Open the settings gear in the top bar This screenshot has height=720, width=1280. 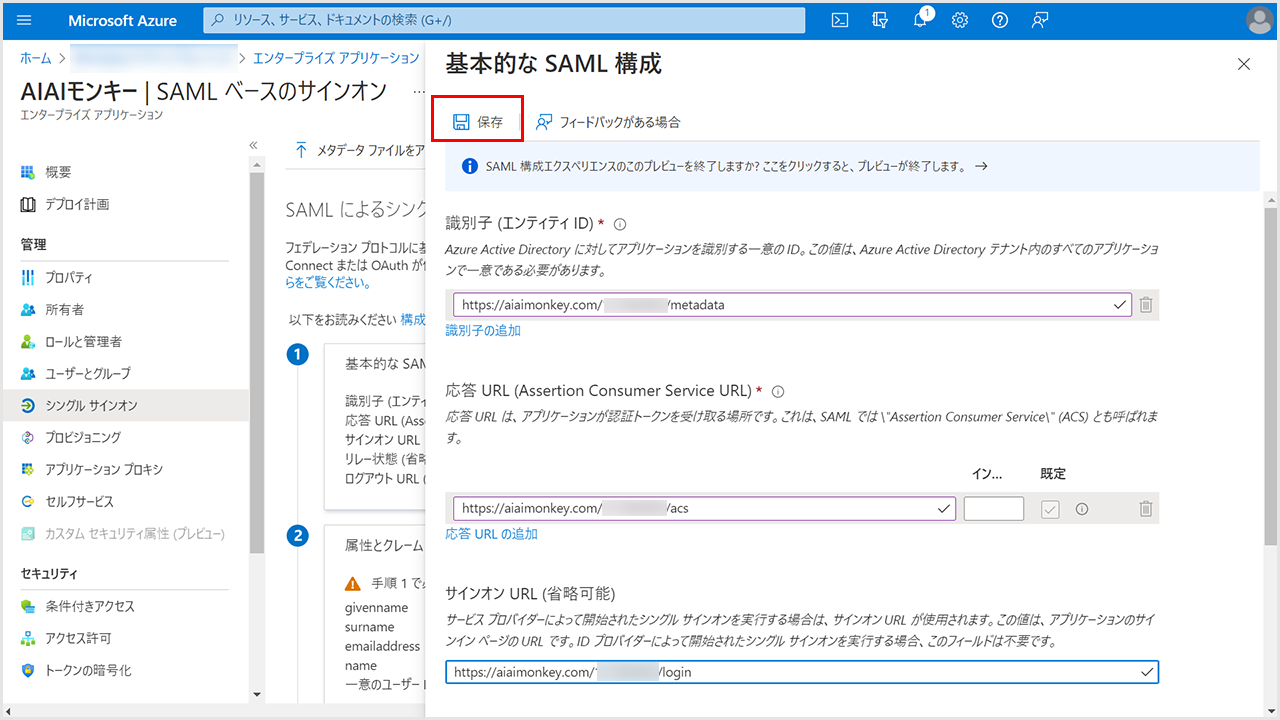coord(960,20)
